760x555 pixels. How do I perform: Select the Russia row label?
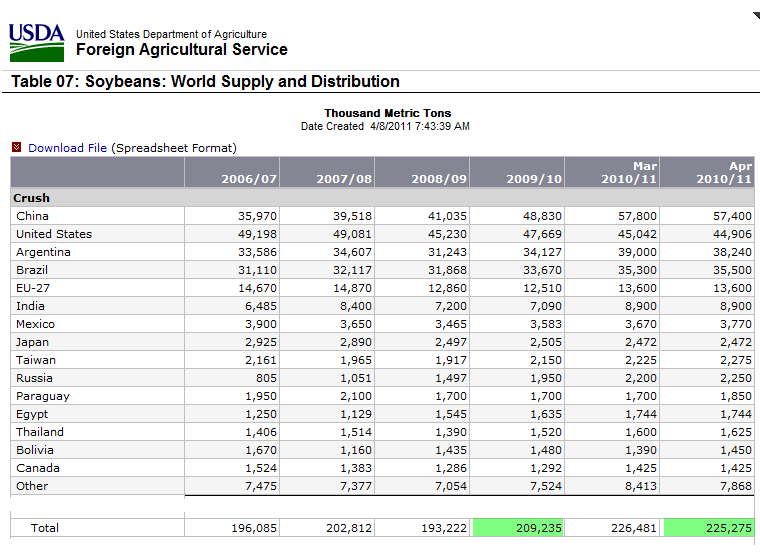pyautogui.click(x=34, y=378)
